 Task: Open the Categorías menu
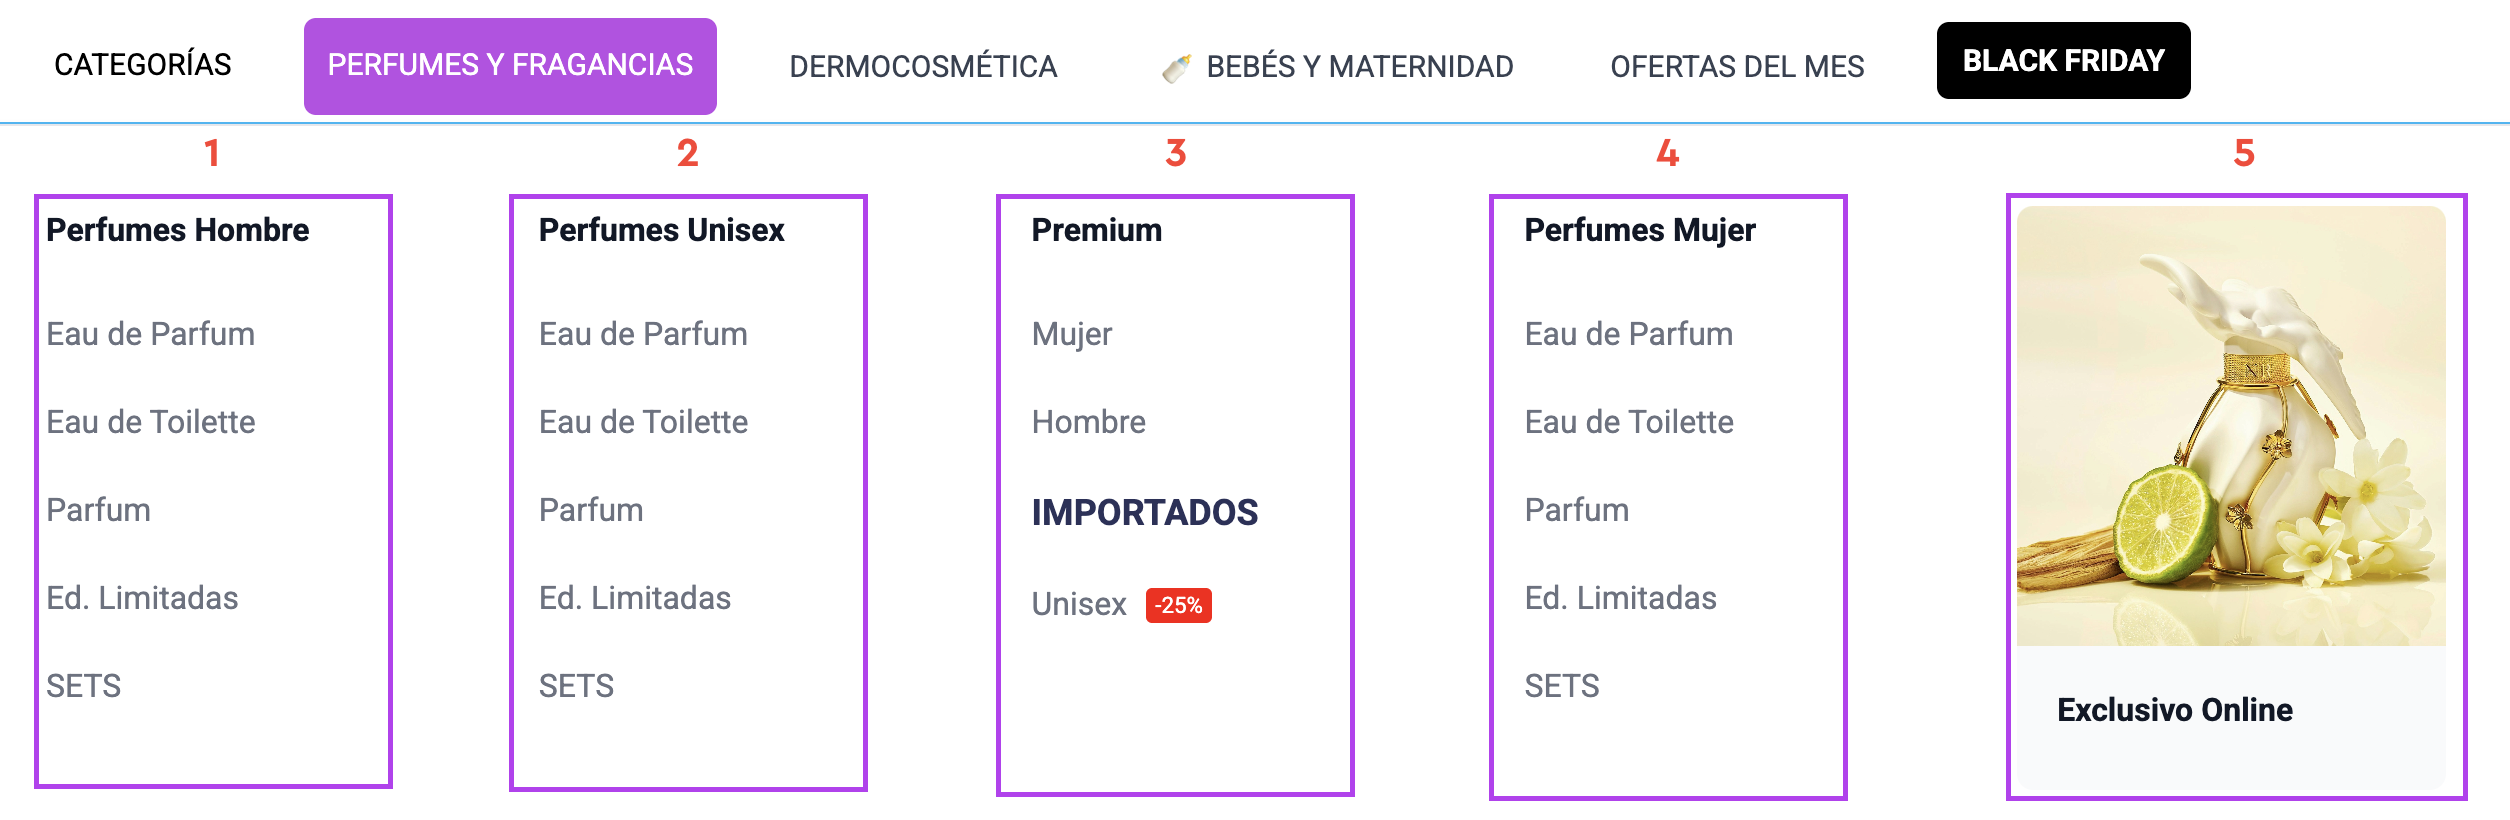(143, 65)
